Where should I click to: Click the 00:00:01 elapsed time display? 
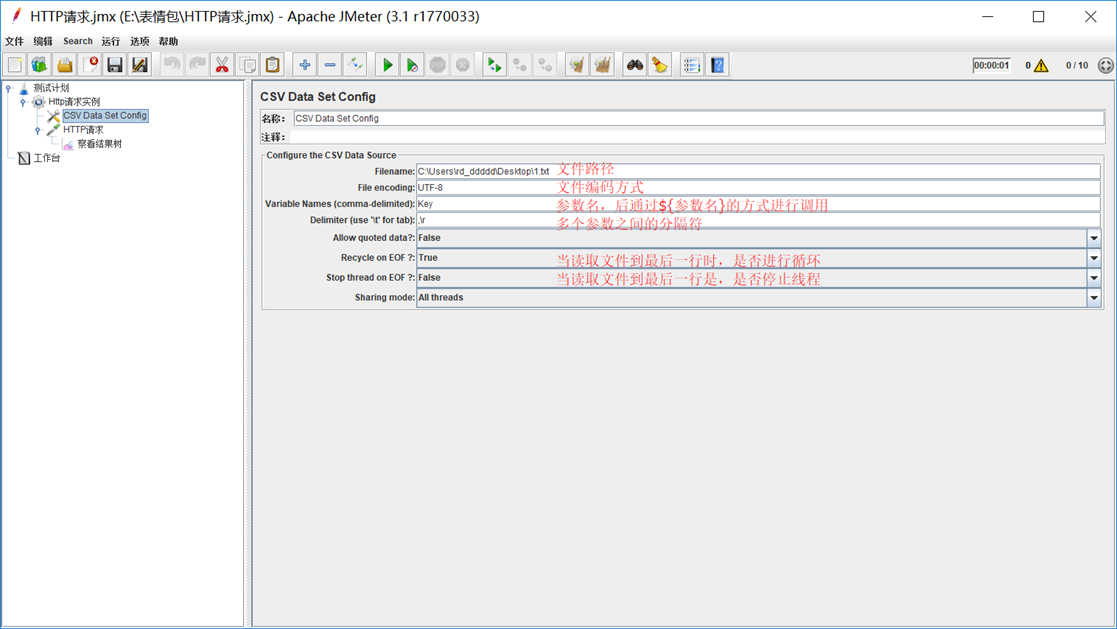tap(992, 66)
